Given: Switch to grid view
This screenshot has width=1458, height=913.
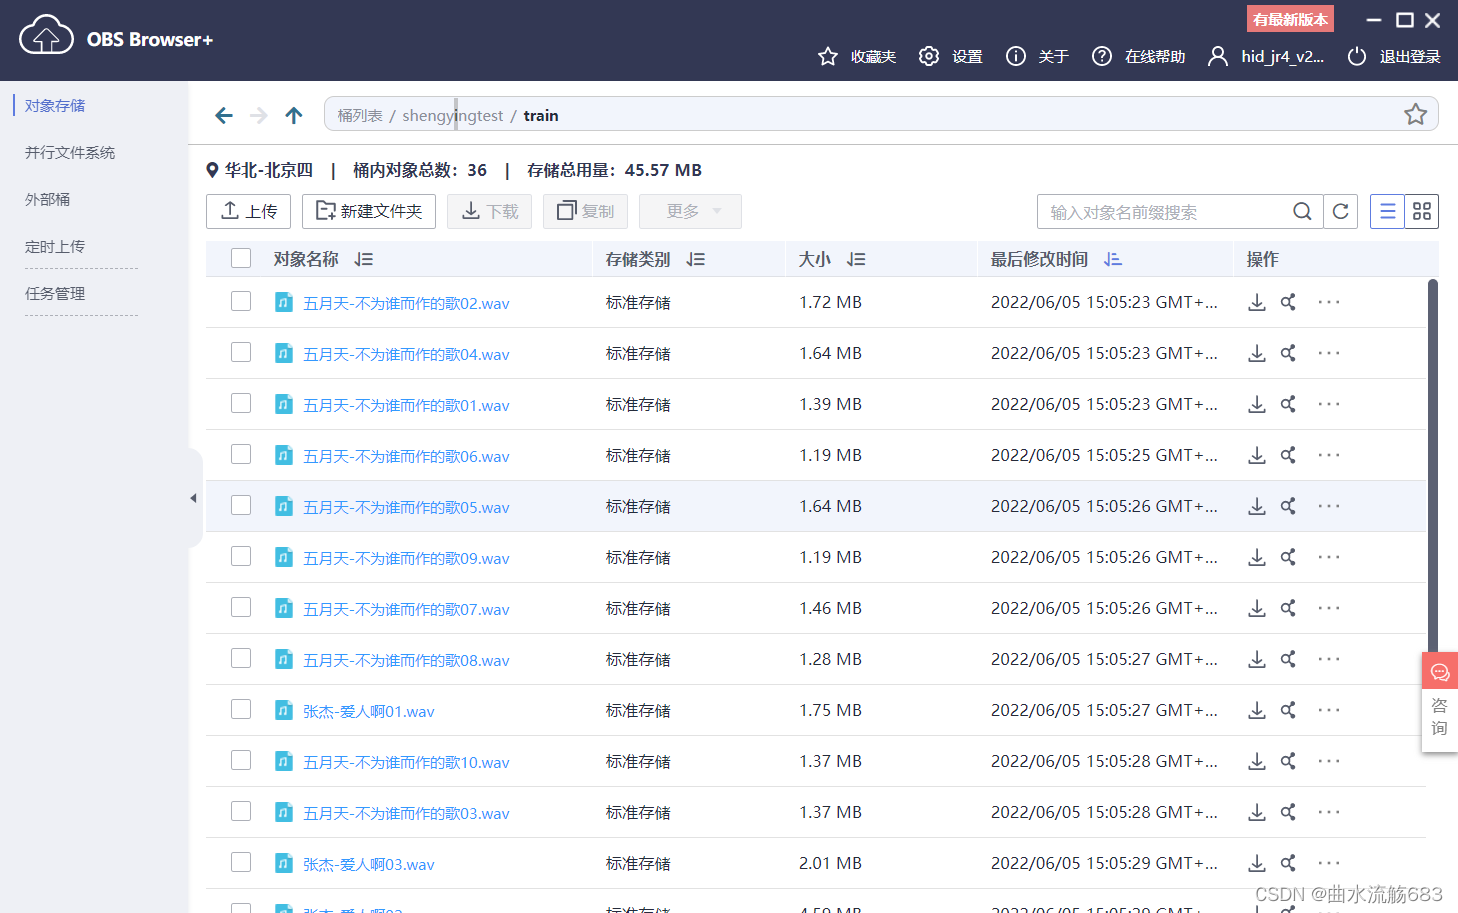Looking at the screenshot, I should click(x=1422, y=211).
